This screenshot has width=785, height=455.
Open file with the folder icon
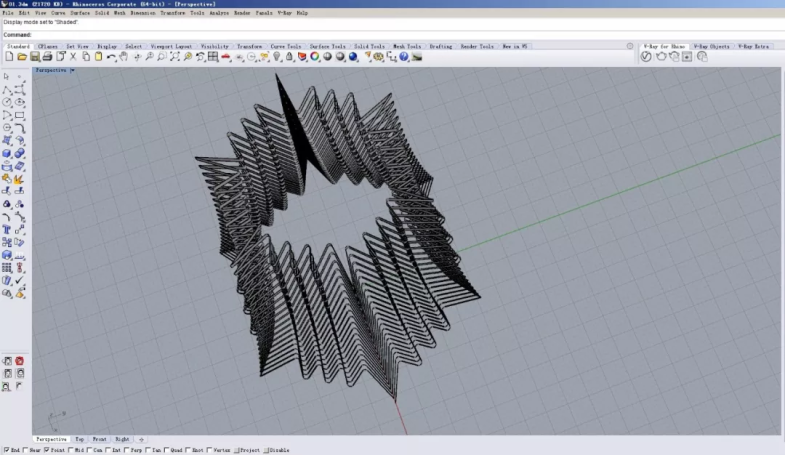[x=22, y=57]
